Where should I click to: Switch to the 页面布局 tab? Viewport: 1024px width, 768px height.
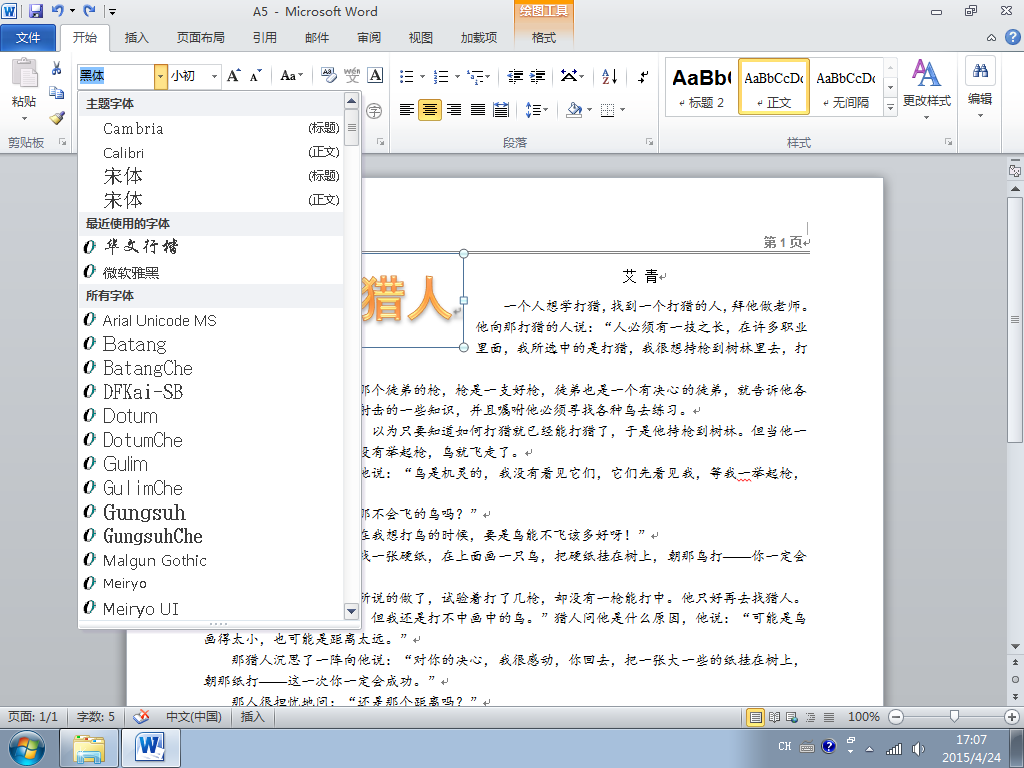pos(200,38)
